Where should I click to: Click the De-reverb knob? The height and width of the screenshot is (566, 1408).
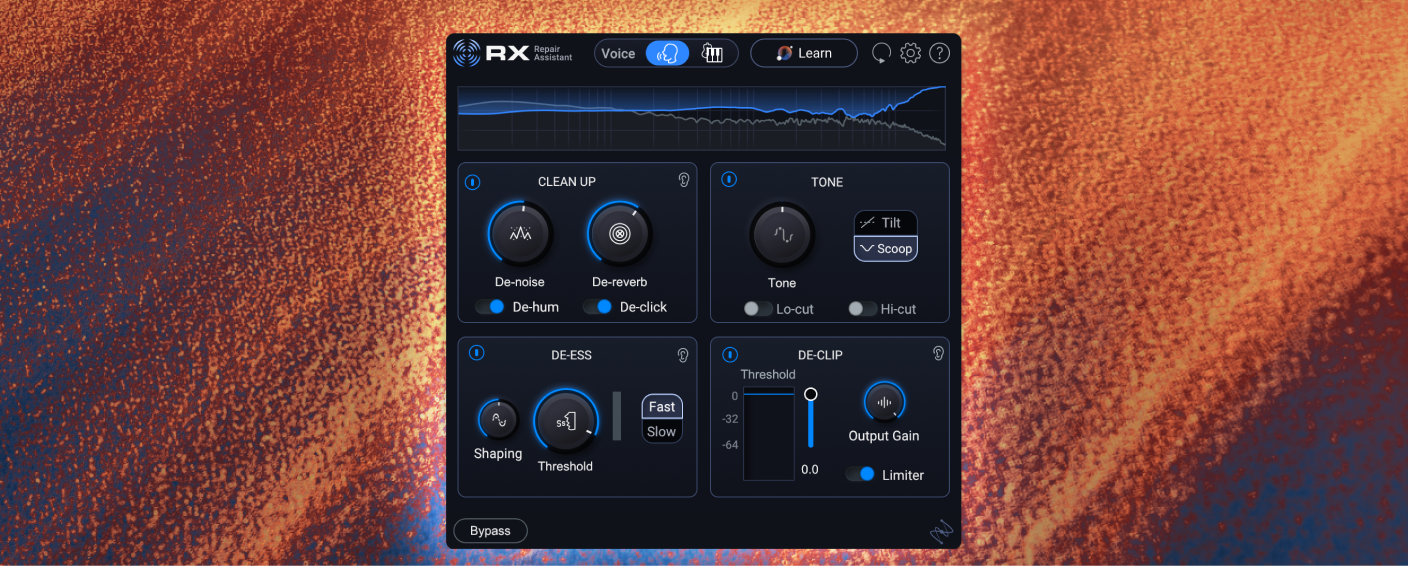(620, 233)
